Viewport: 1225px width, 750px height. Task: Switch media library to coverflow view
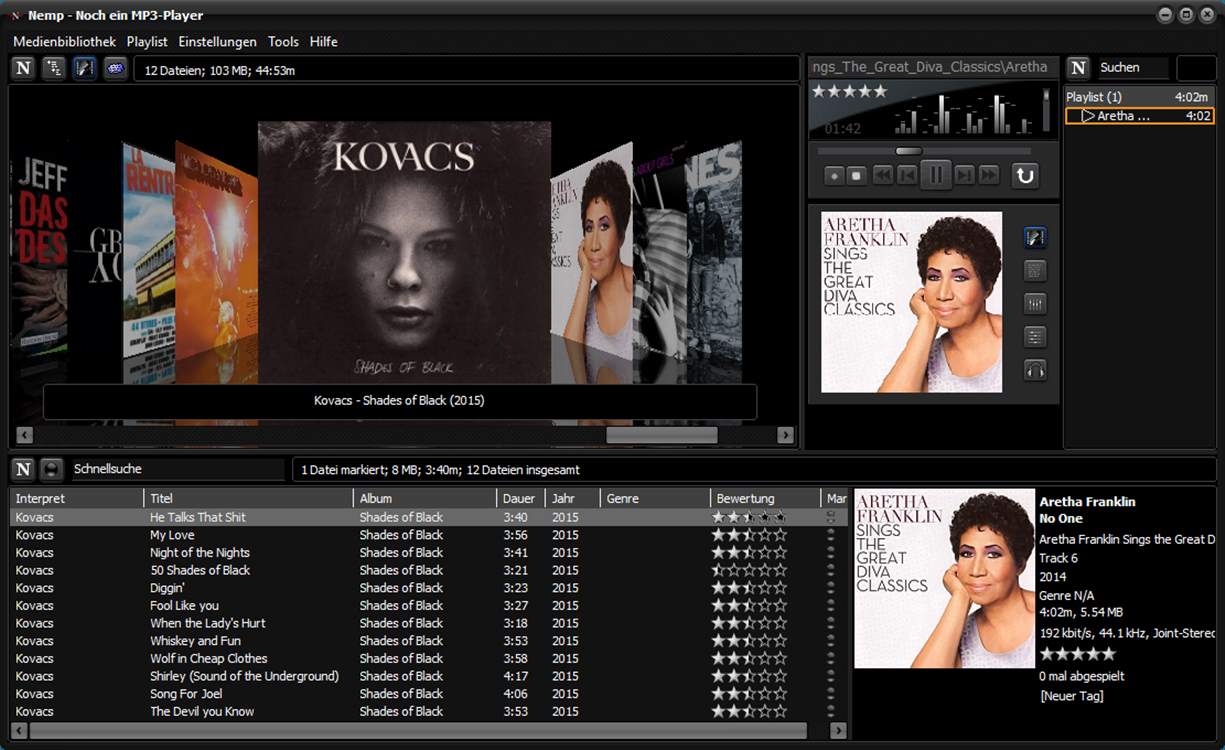click(85, 69)
